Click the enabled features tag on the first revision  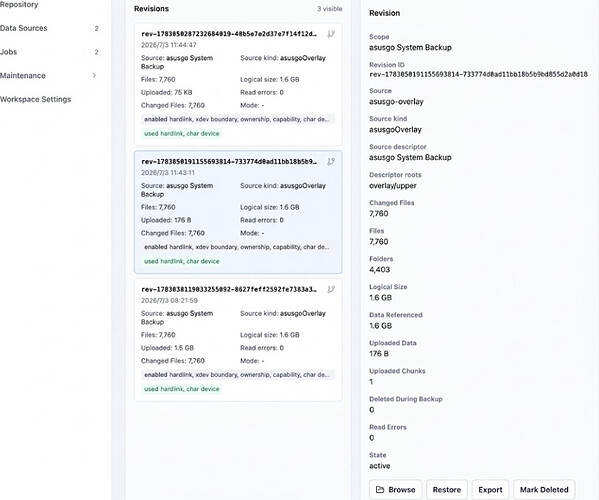(238, 119)
